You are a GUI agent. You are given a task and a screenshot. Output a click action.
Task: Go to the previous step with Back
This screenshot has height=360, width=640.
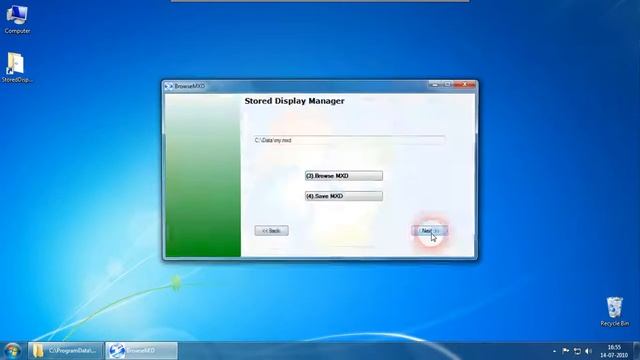[271, 231]
